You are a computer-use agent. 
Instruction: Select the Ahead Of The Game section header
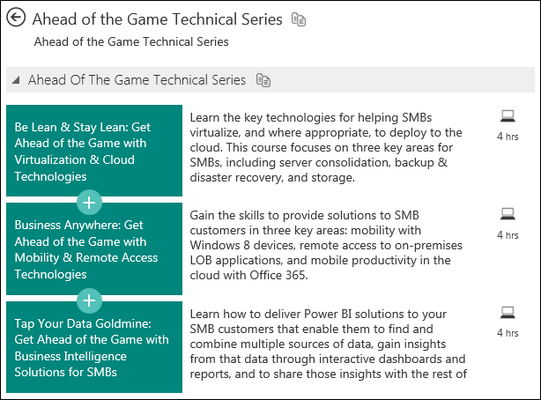(x=270, y=80)
